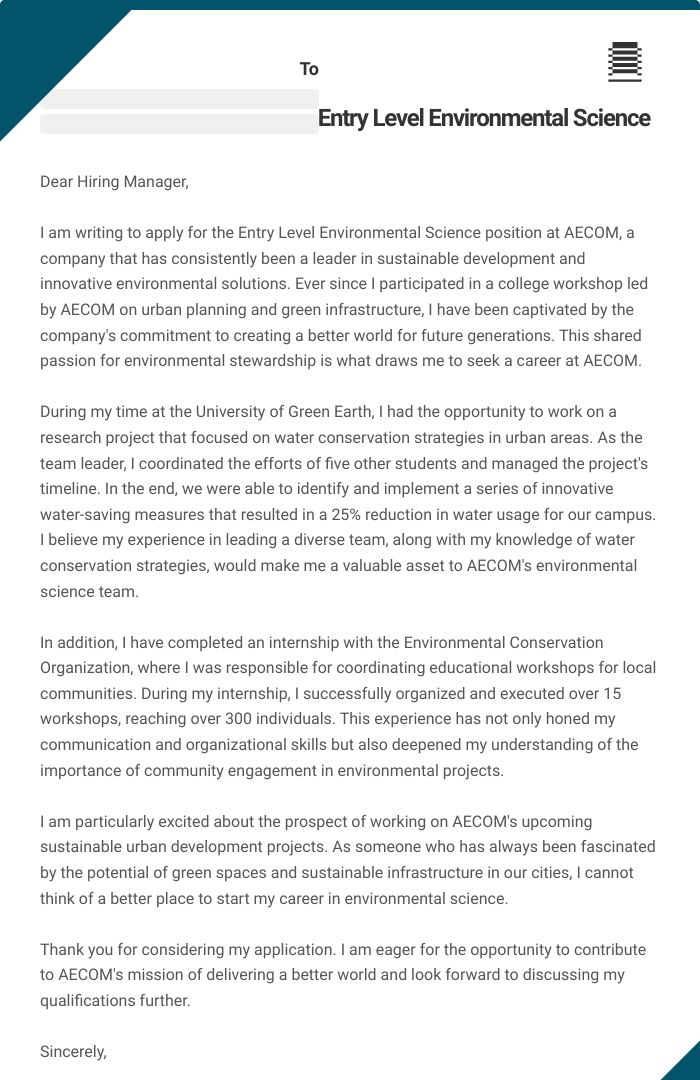The width and height of the screenshot is (700, 1080).
Task: Click the teal triangle in the bottom-right corner
Action: [683, 1064]
